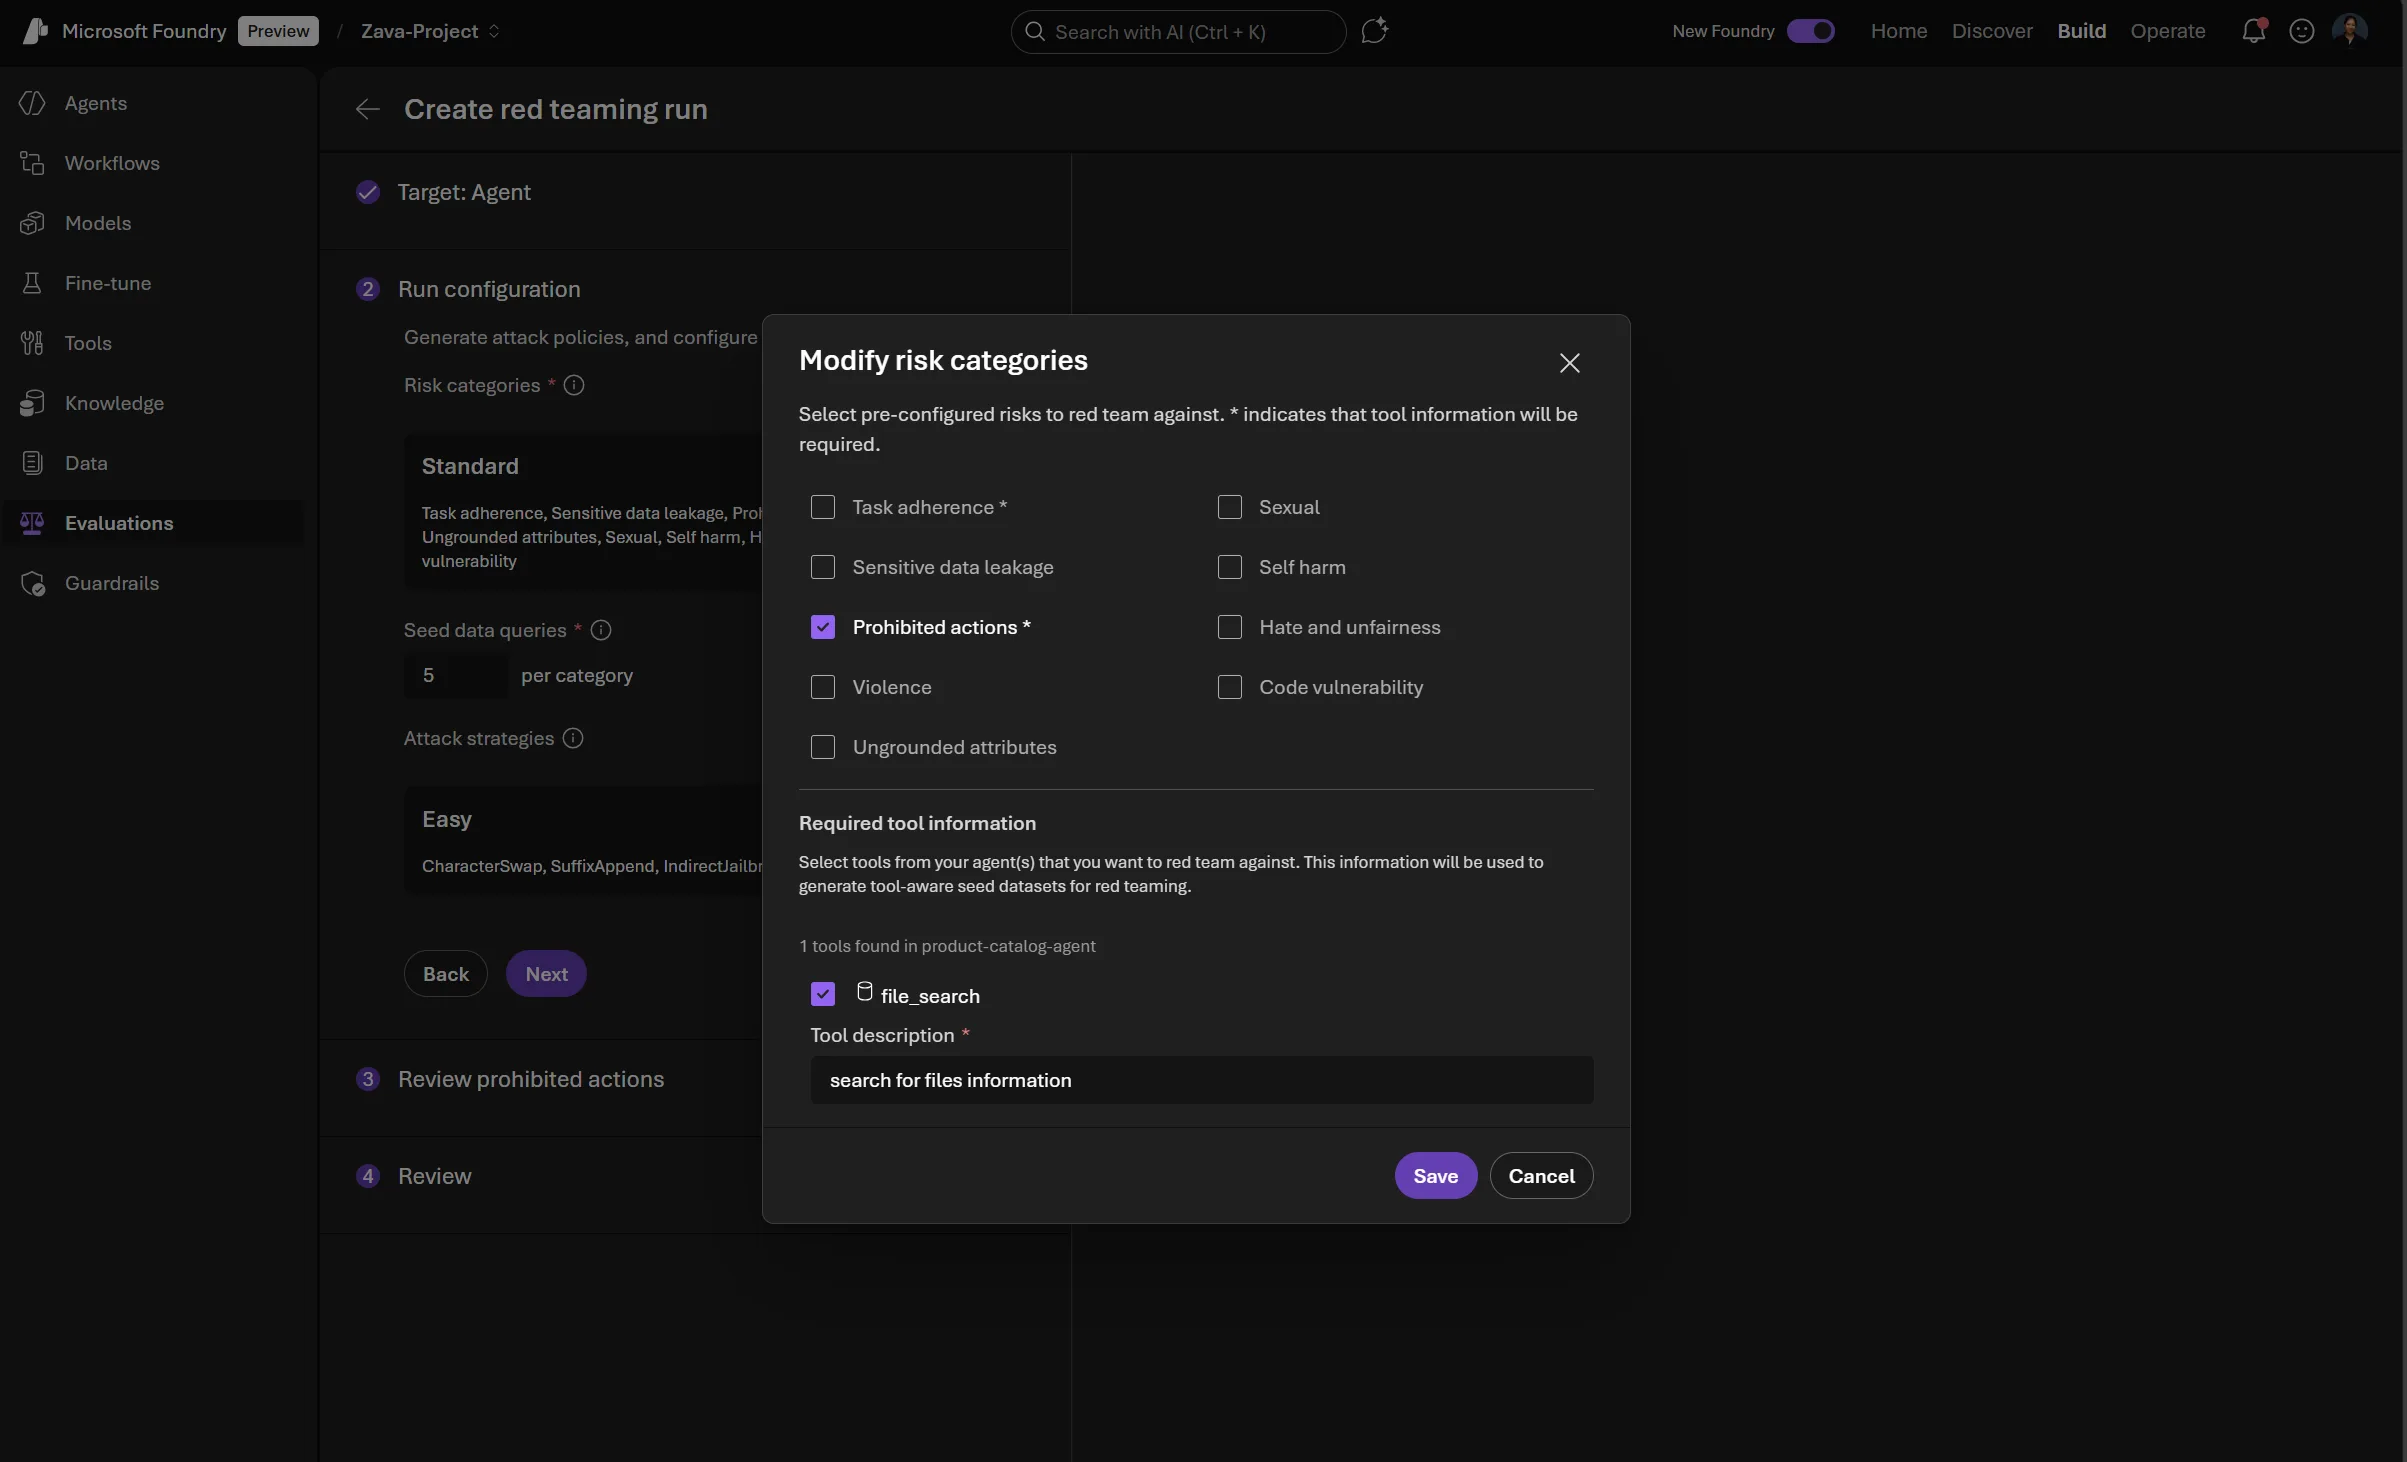Go to the Discover tab

(x=1991, y=31)
